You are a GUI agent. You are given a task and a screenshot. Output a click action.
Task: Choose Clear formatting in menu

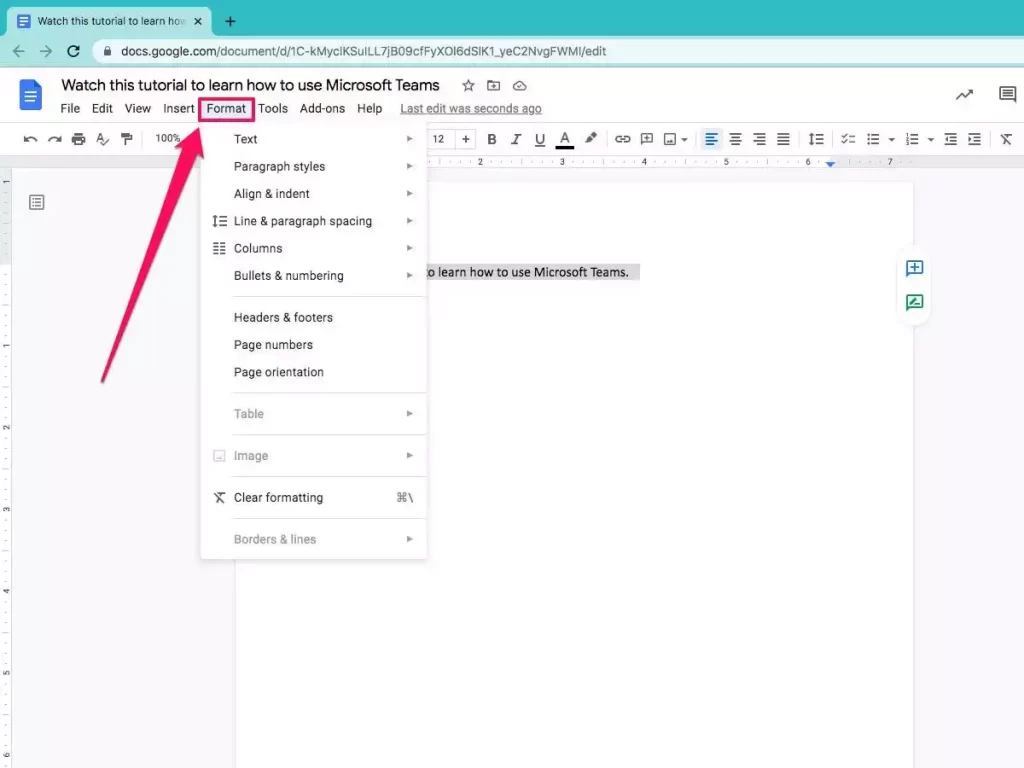(x=313, y=498)
